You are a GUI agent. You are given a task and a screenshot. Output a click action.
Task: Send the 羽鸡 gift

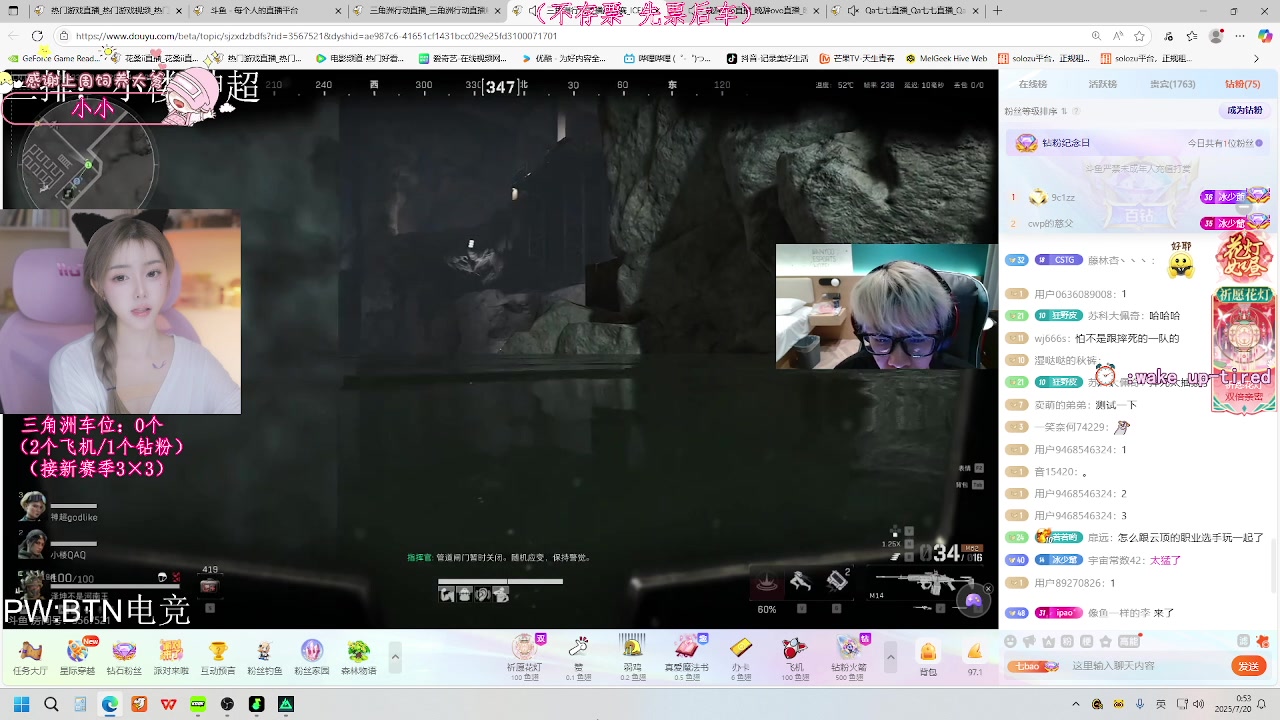(632, 657)
